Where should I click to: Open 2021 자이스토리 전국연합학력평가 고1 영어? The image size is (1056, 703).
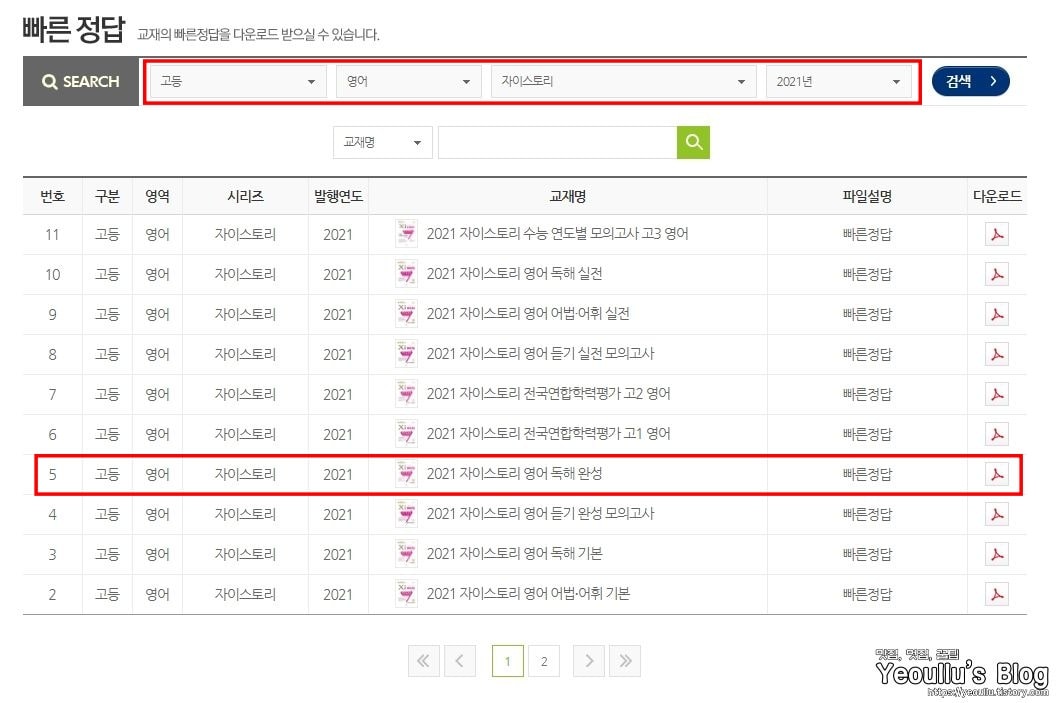click(548, 434)
